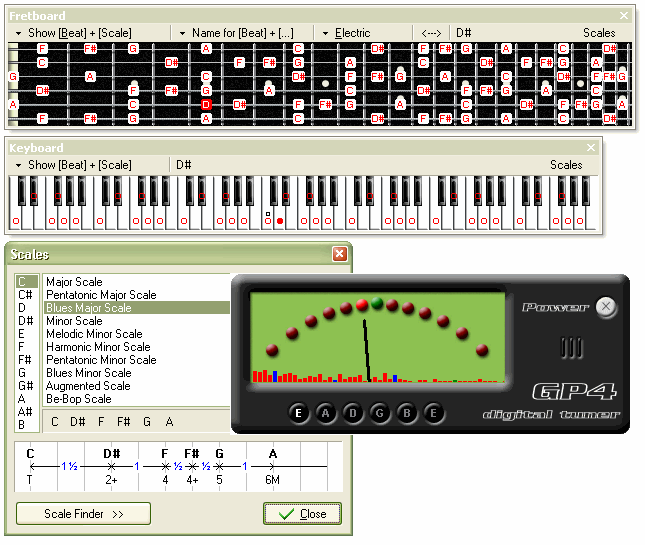The height and width of the screenshot is (545, 645).
Task: Open Scales from the Keyboard toolbar
Action: [566, 165]
